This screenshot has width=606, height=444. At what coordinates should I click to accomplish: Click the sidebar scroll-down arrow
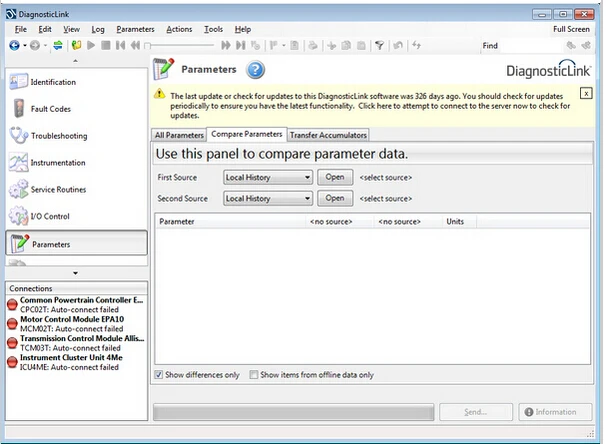pos(75,273)
